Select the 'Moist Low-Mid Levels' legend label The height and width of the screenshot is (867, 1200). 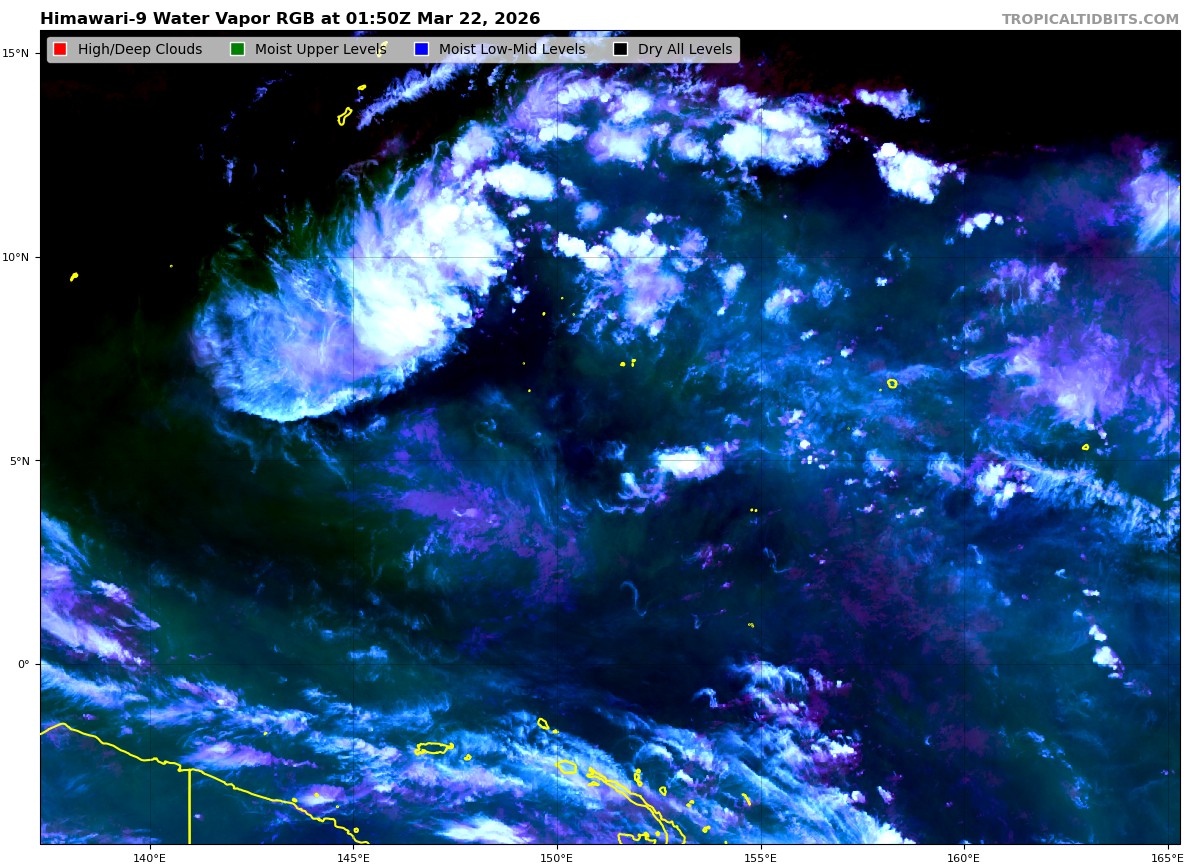point(512,50)
